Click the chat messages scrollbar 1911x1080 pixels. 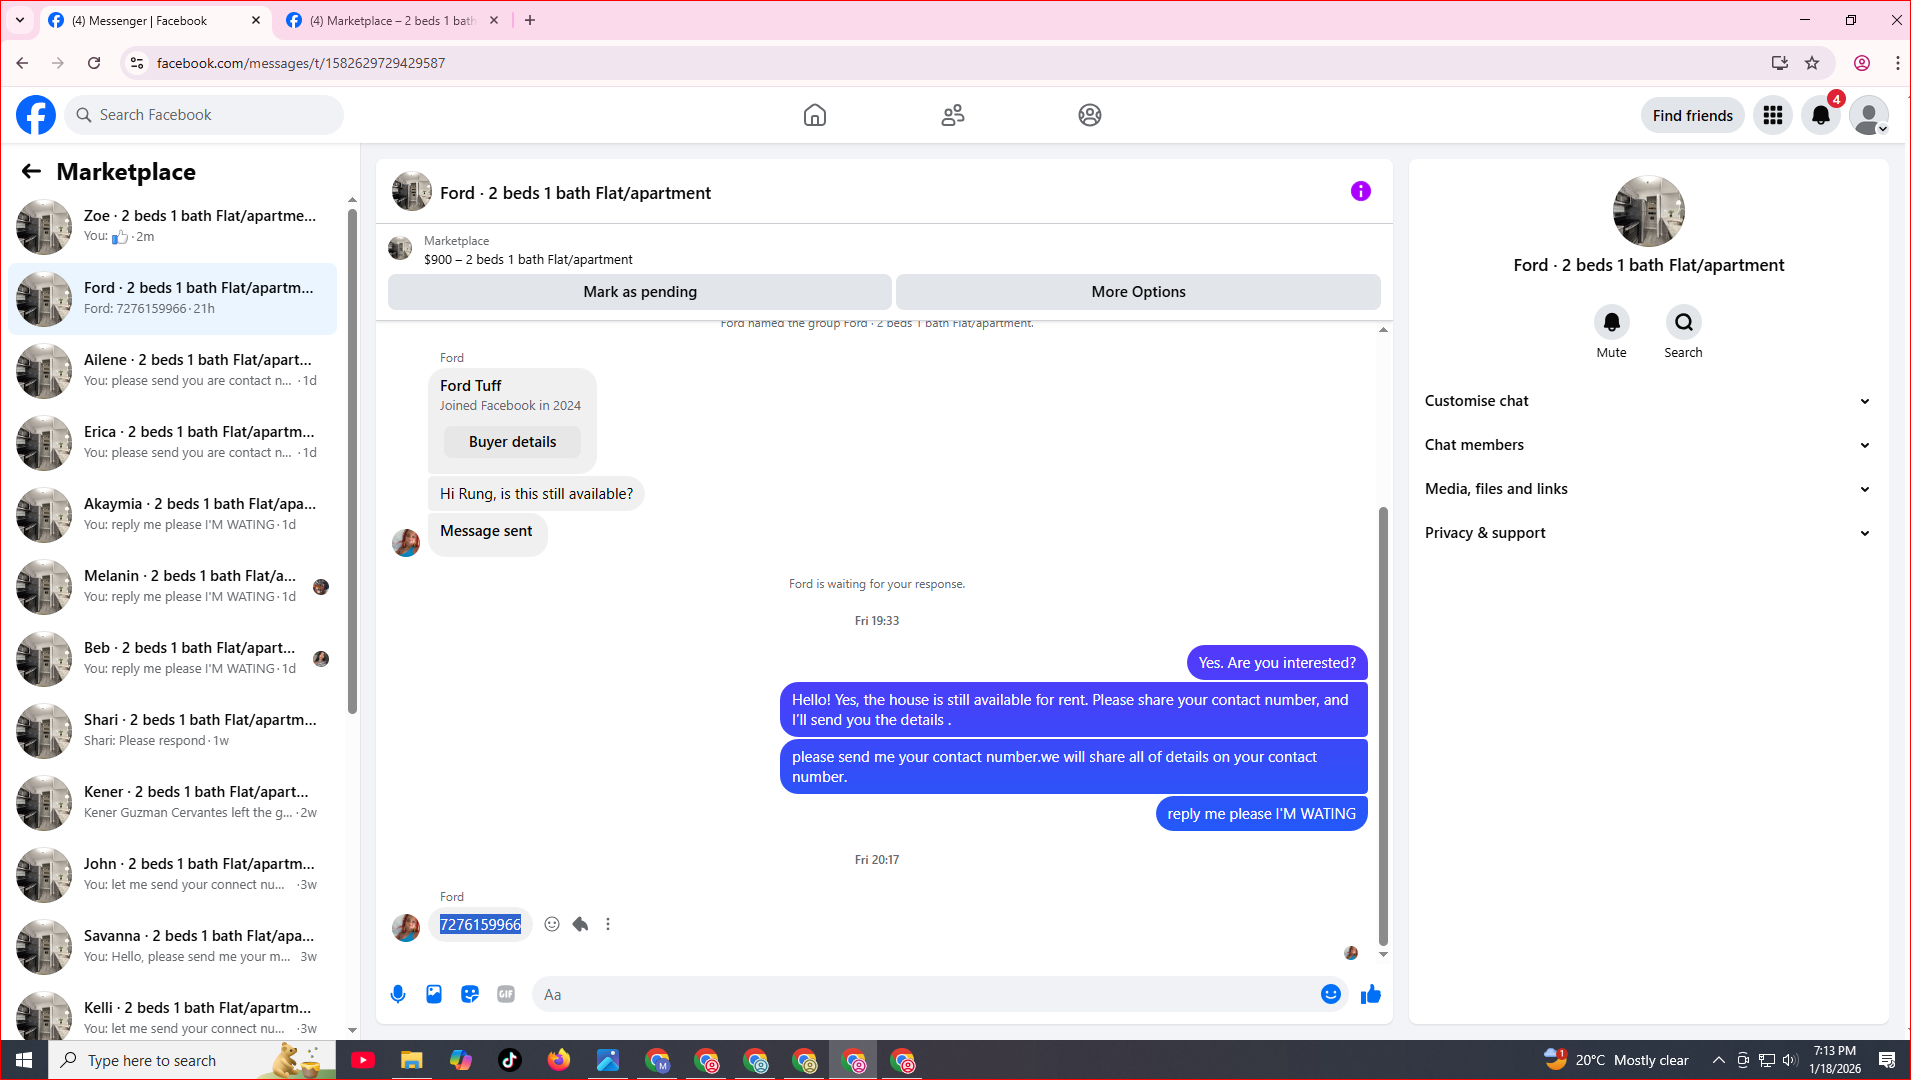pos(1383,725)
